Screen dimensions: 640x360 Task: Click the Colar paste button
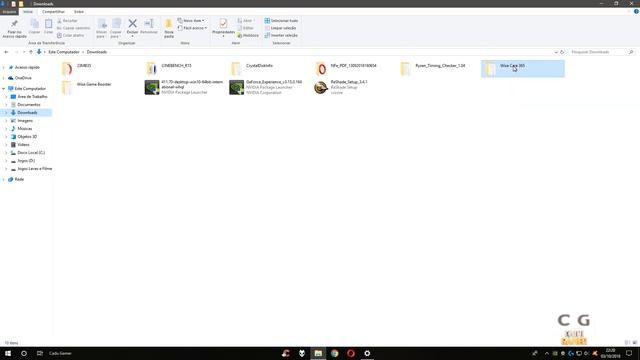point(48,27)
